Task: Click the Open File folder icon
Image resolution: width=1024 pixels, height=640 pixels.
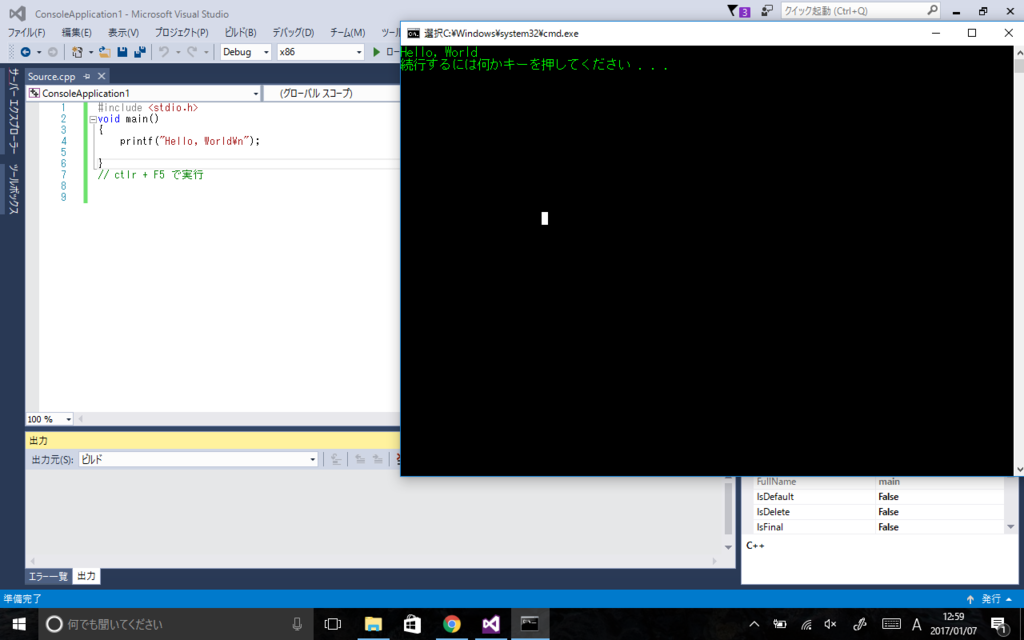Action: [x=104, y=52]
